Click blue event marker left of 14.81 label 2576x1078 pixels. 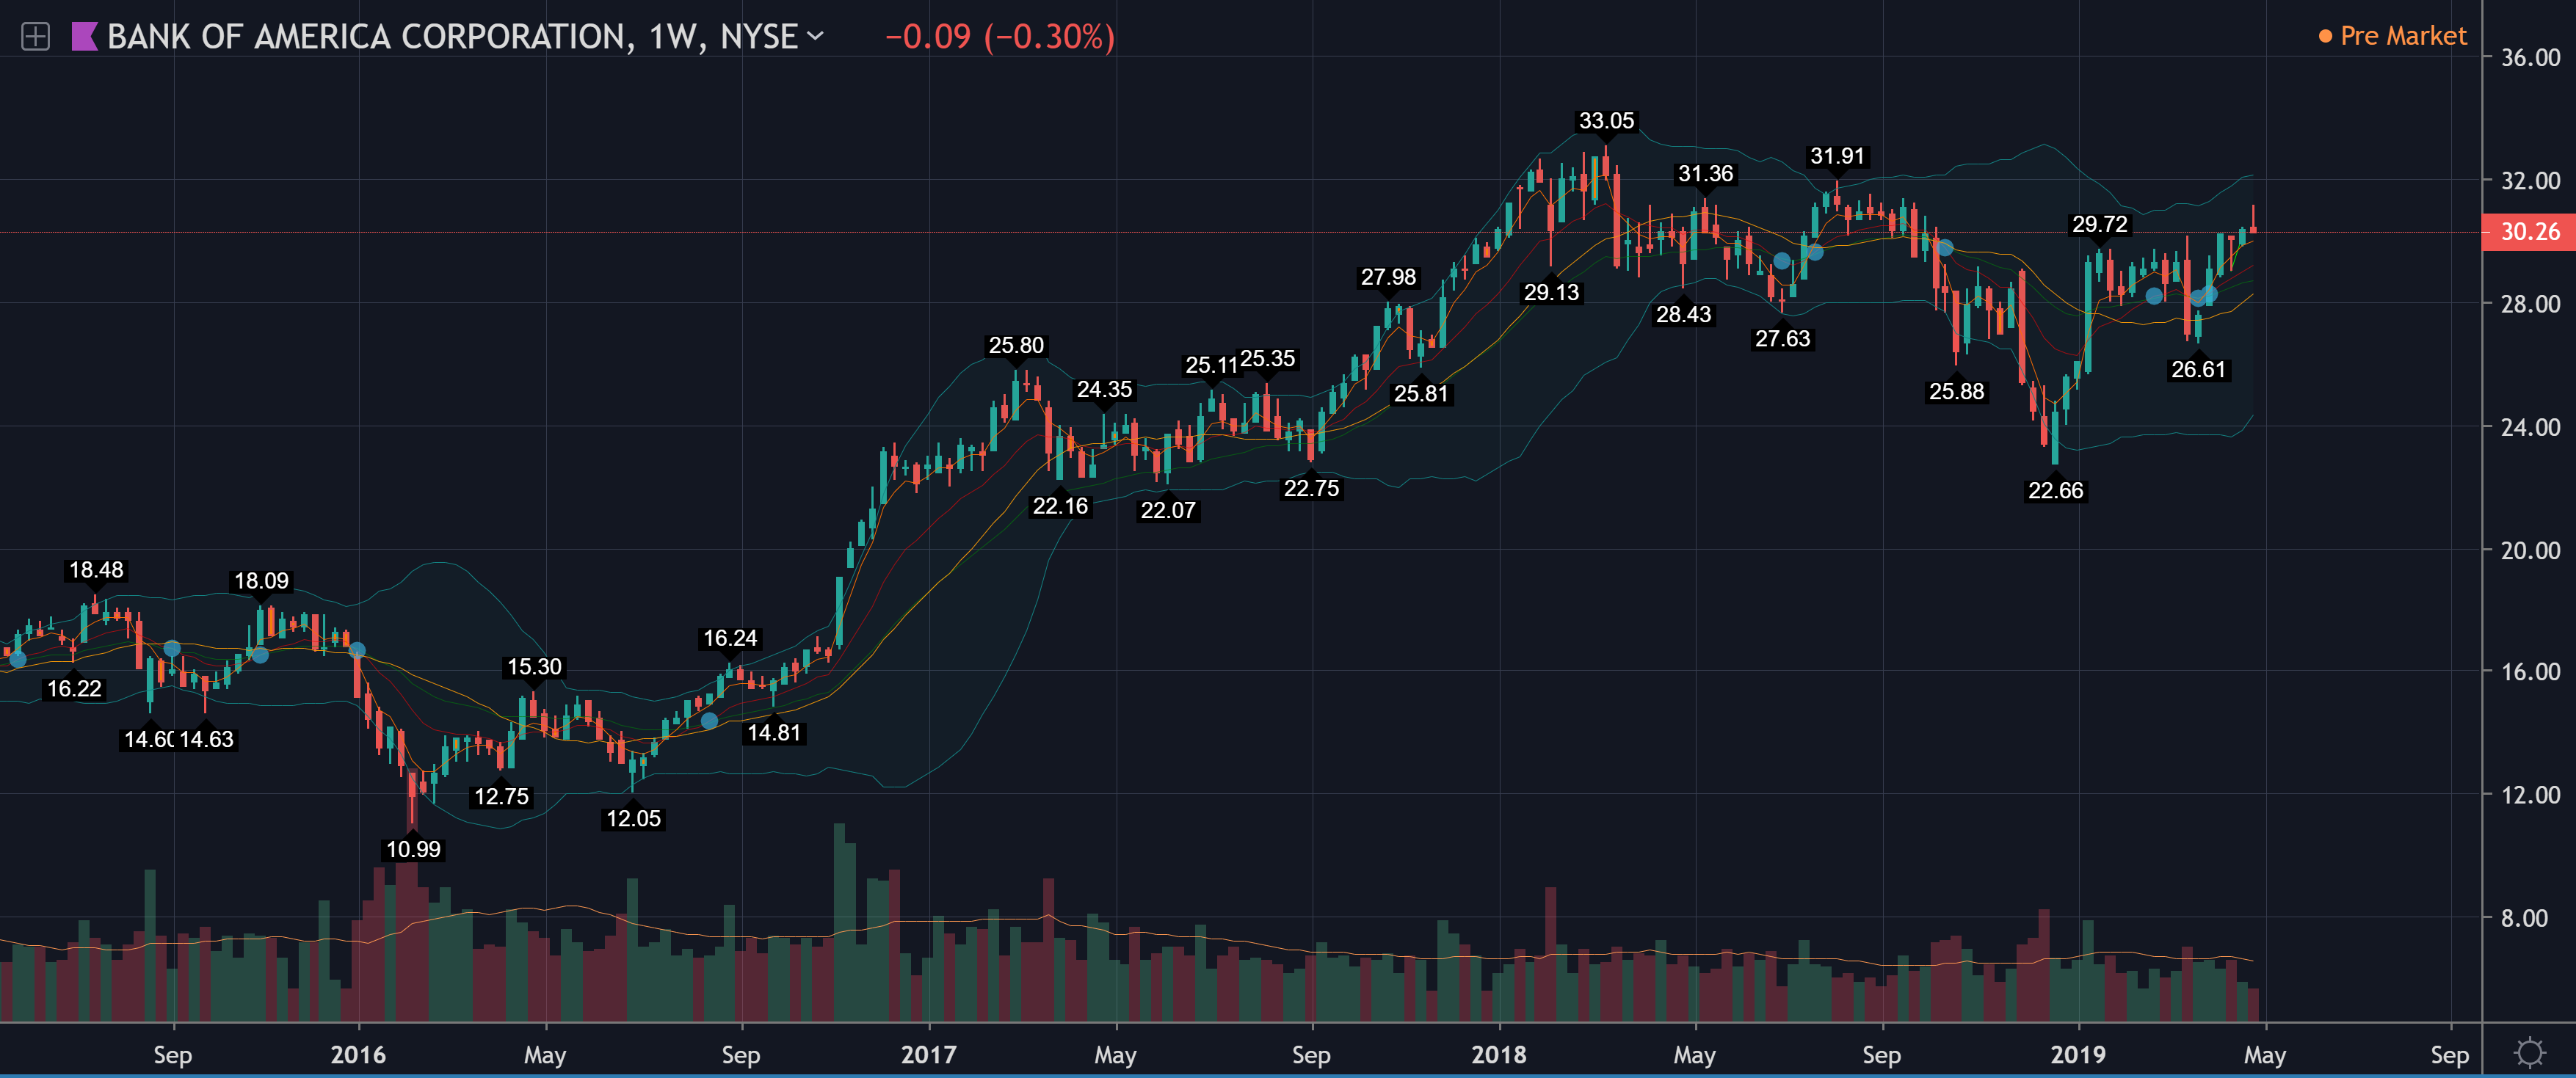click(709, 720)
